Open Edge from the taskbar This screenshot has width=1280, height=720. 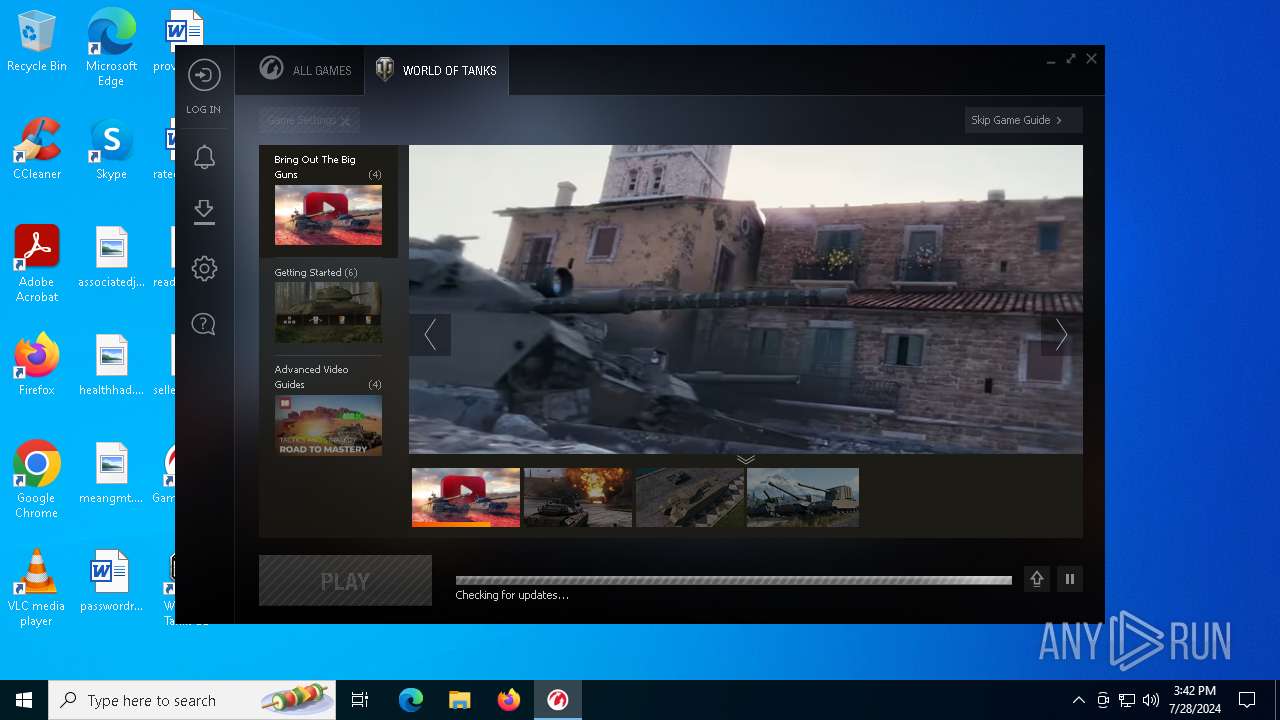411,700
